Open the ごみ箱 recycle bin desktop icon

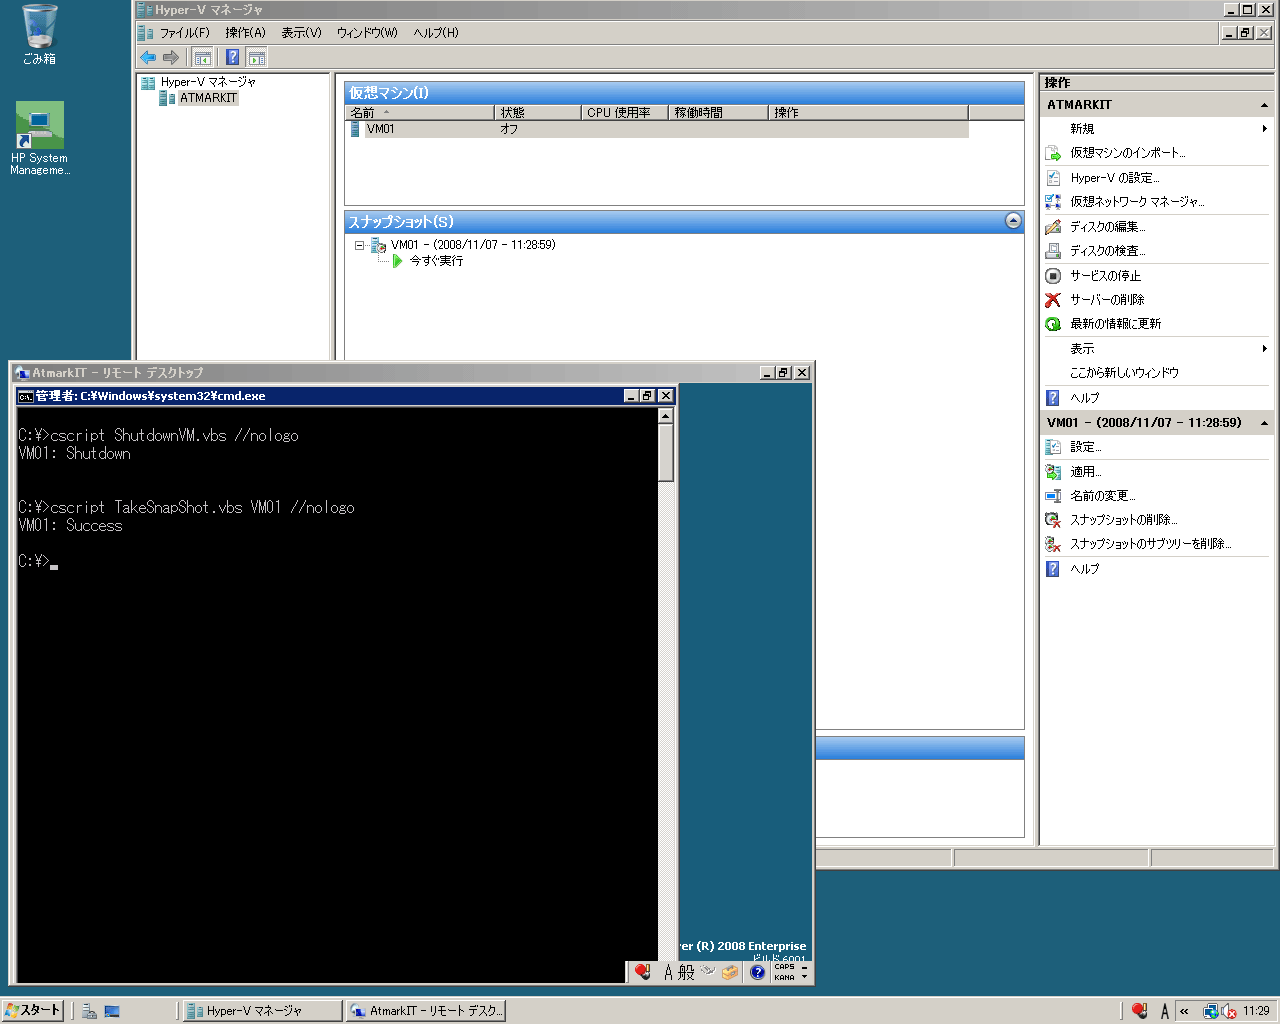(39, 34)
